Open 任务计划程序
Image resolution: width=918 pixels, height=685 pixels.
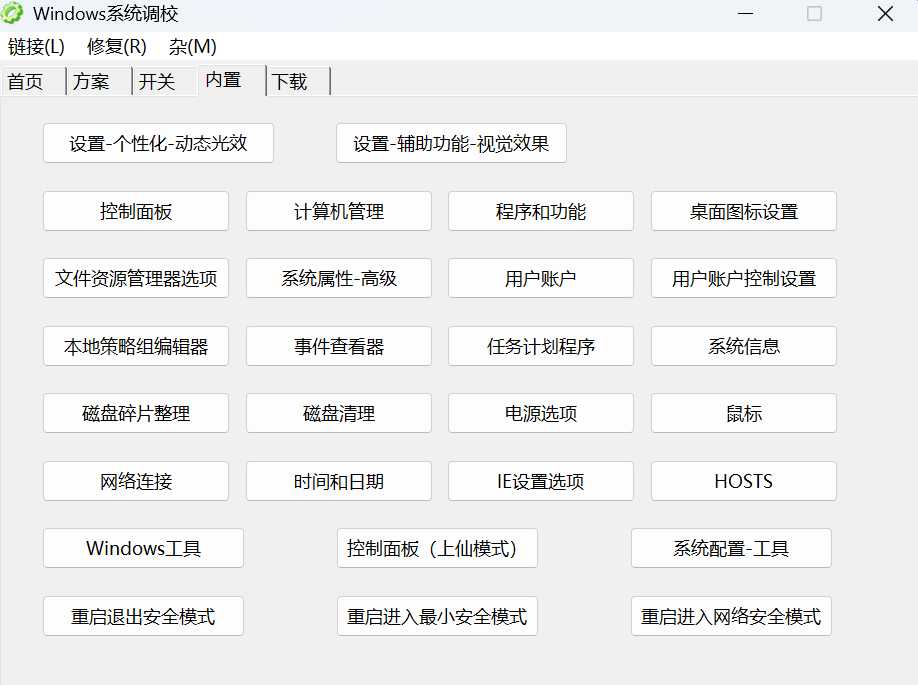coord(541,346)
